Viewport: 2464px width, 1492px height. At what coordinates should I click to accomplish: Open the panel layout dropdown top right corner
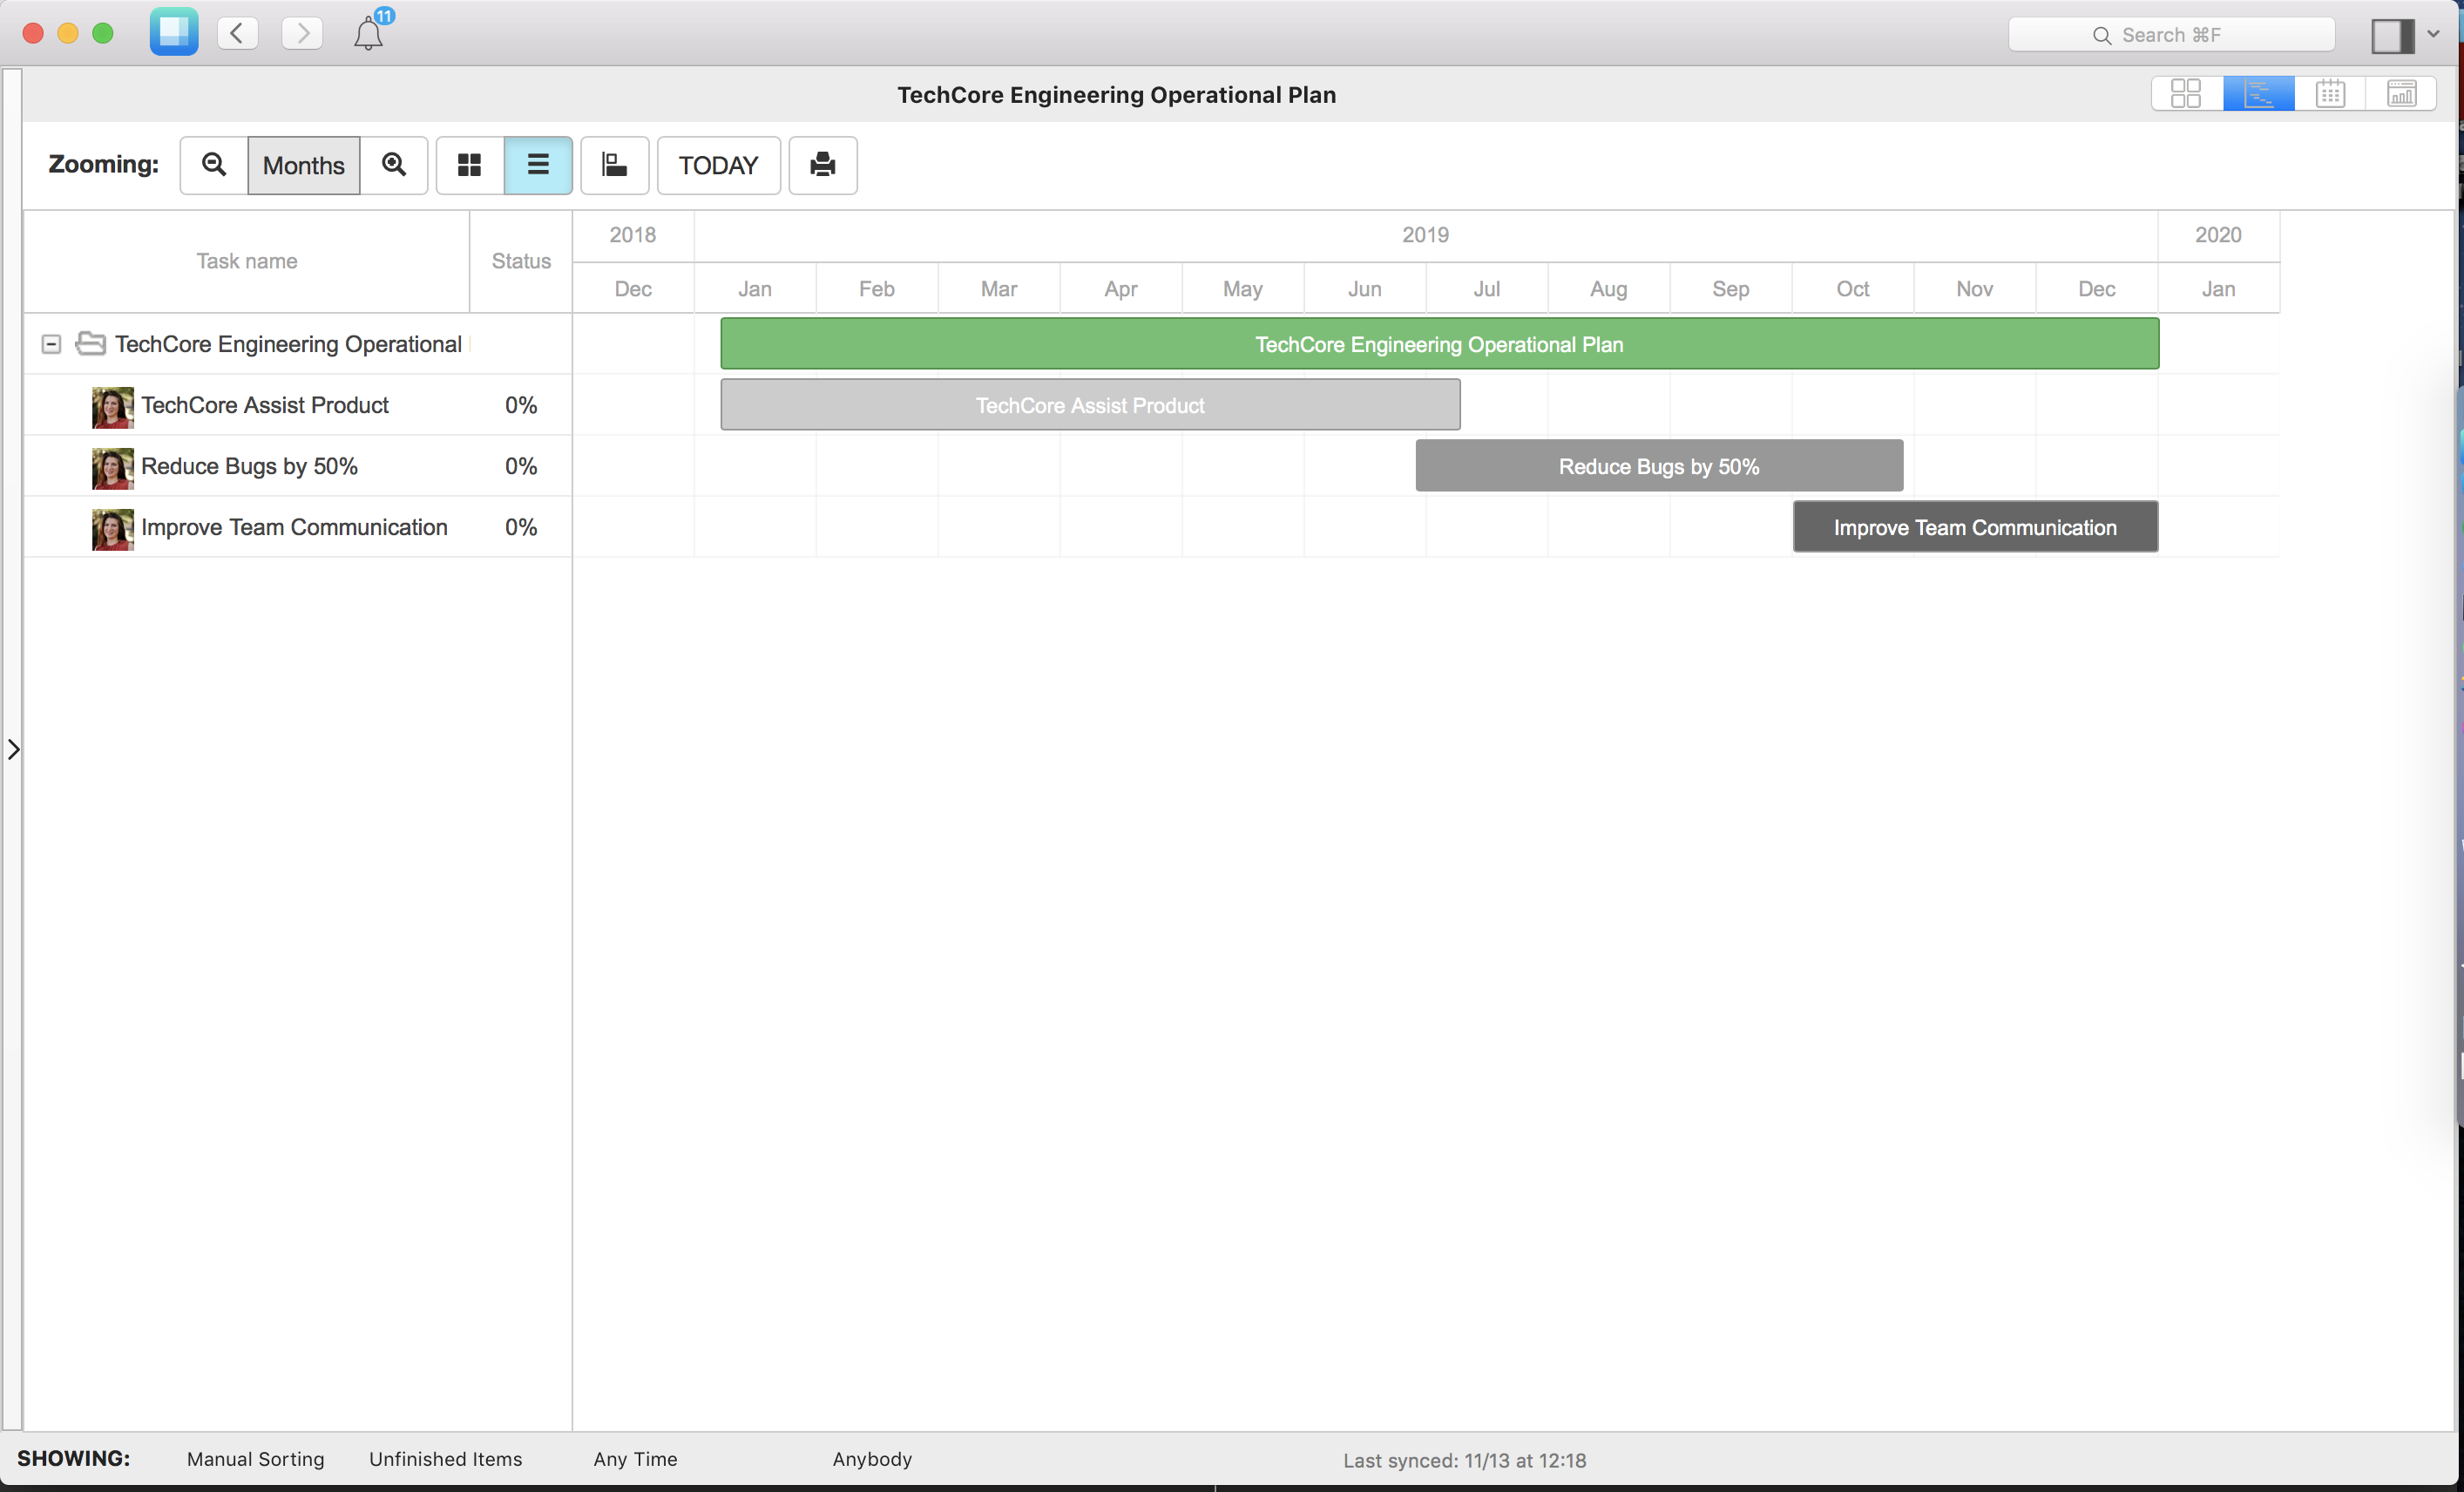pos(2404,33)
